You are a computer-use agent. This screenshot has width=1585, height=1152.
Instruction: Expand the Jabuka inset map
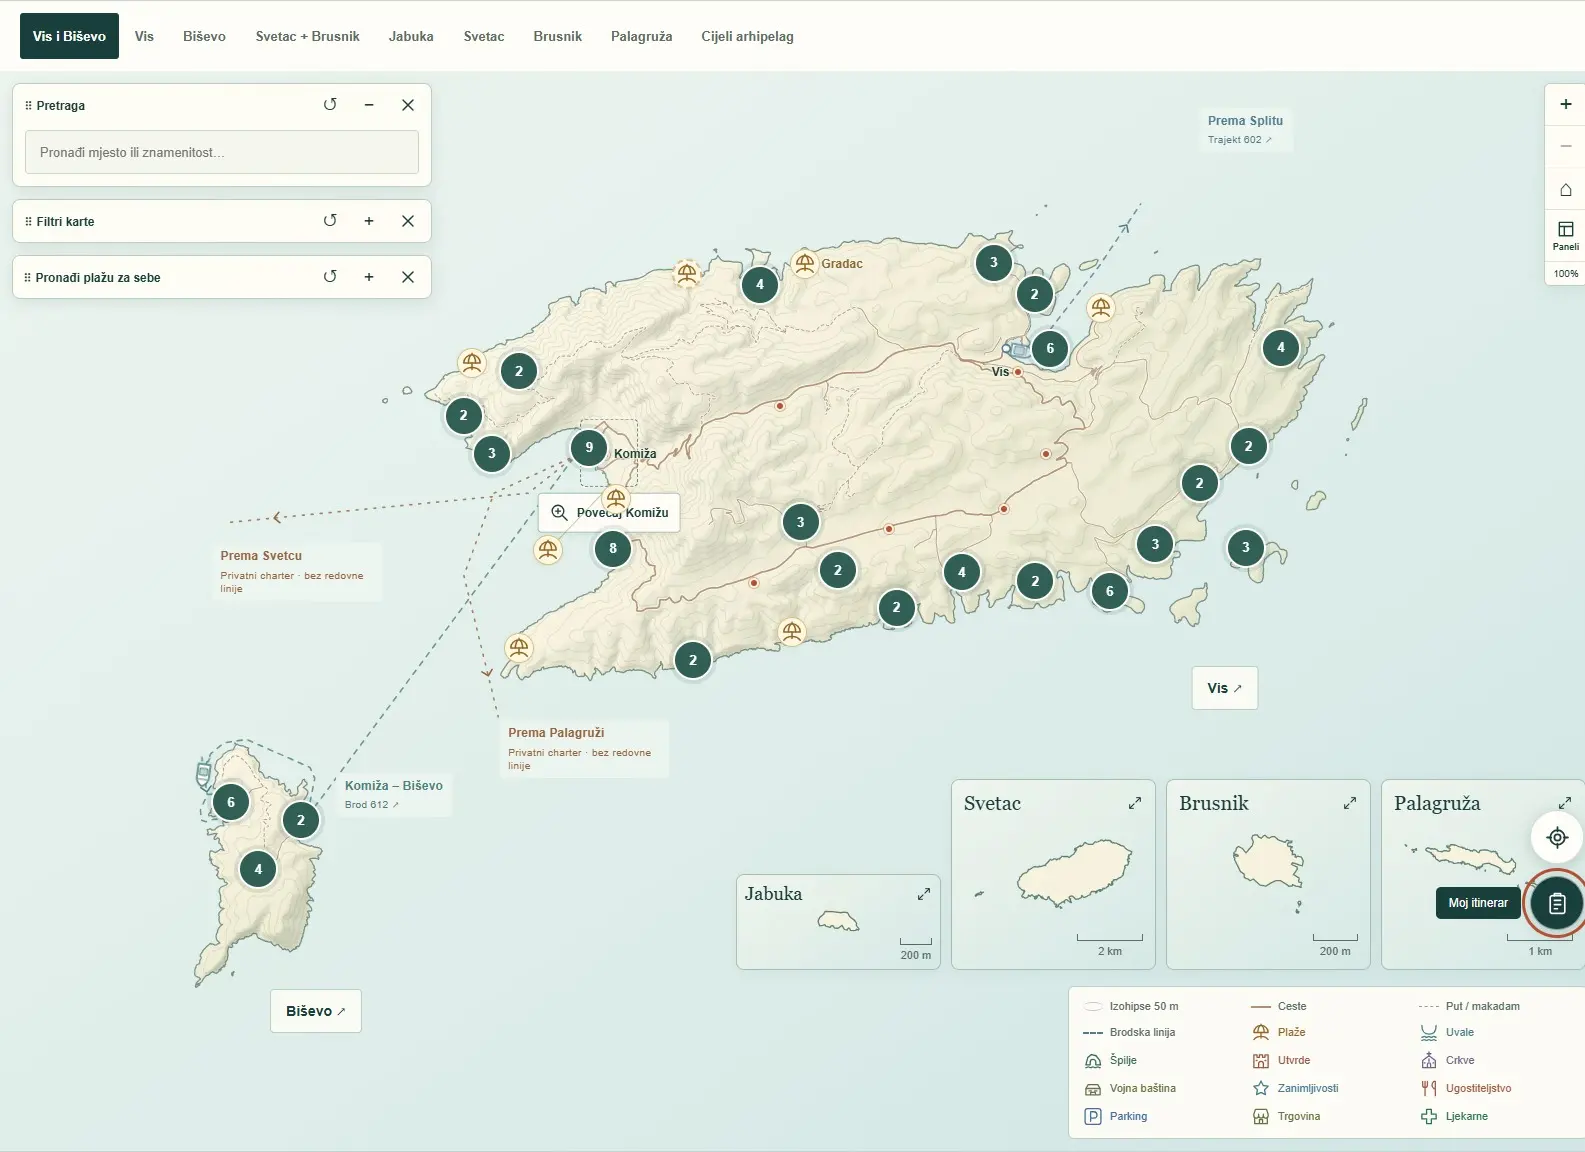pos(924,894)
